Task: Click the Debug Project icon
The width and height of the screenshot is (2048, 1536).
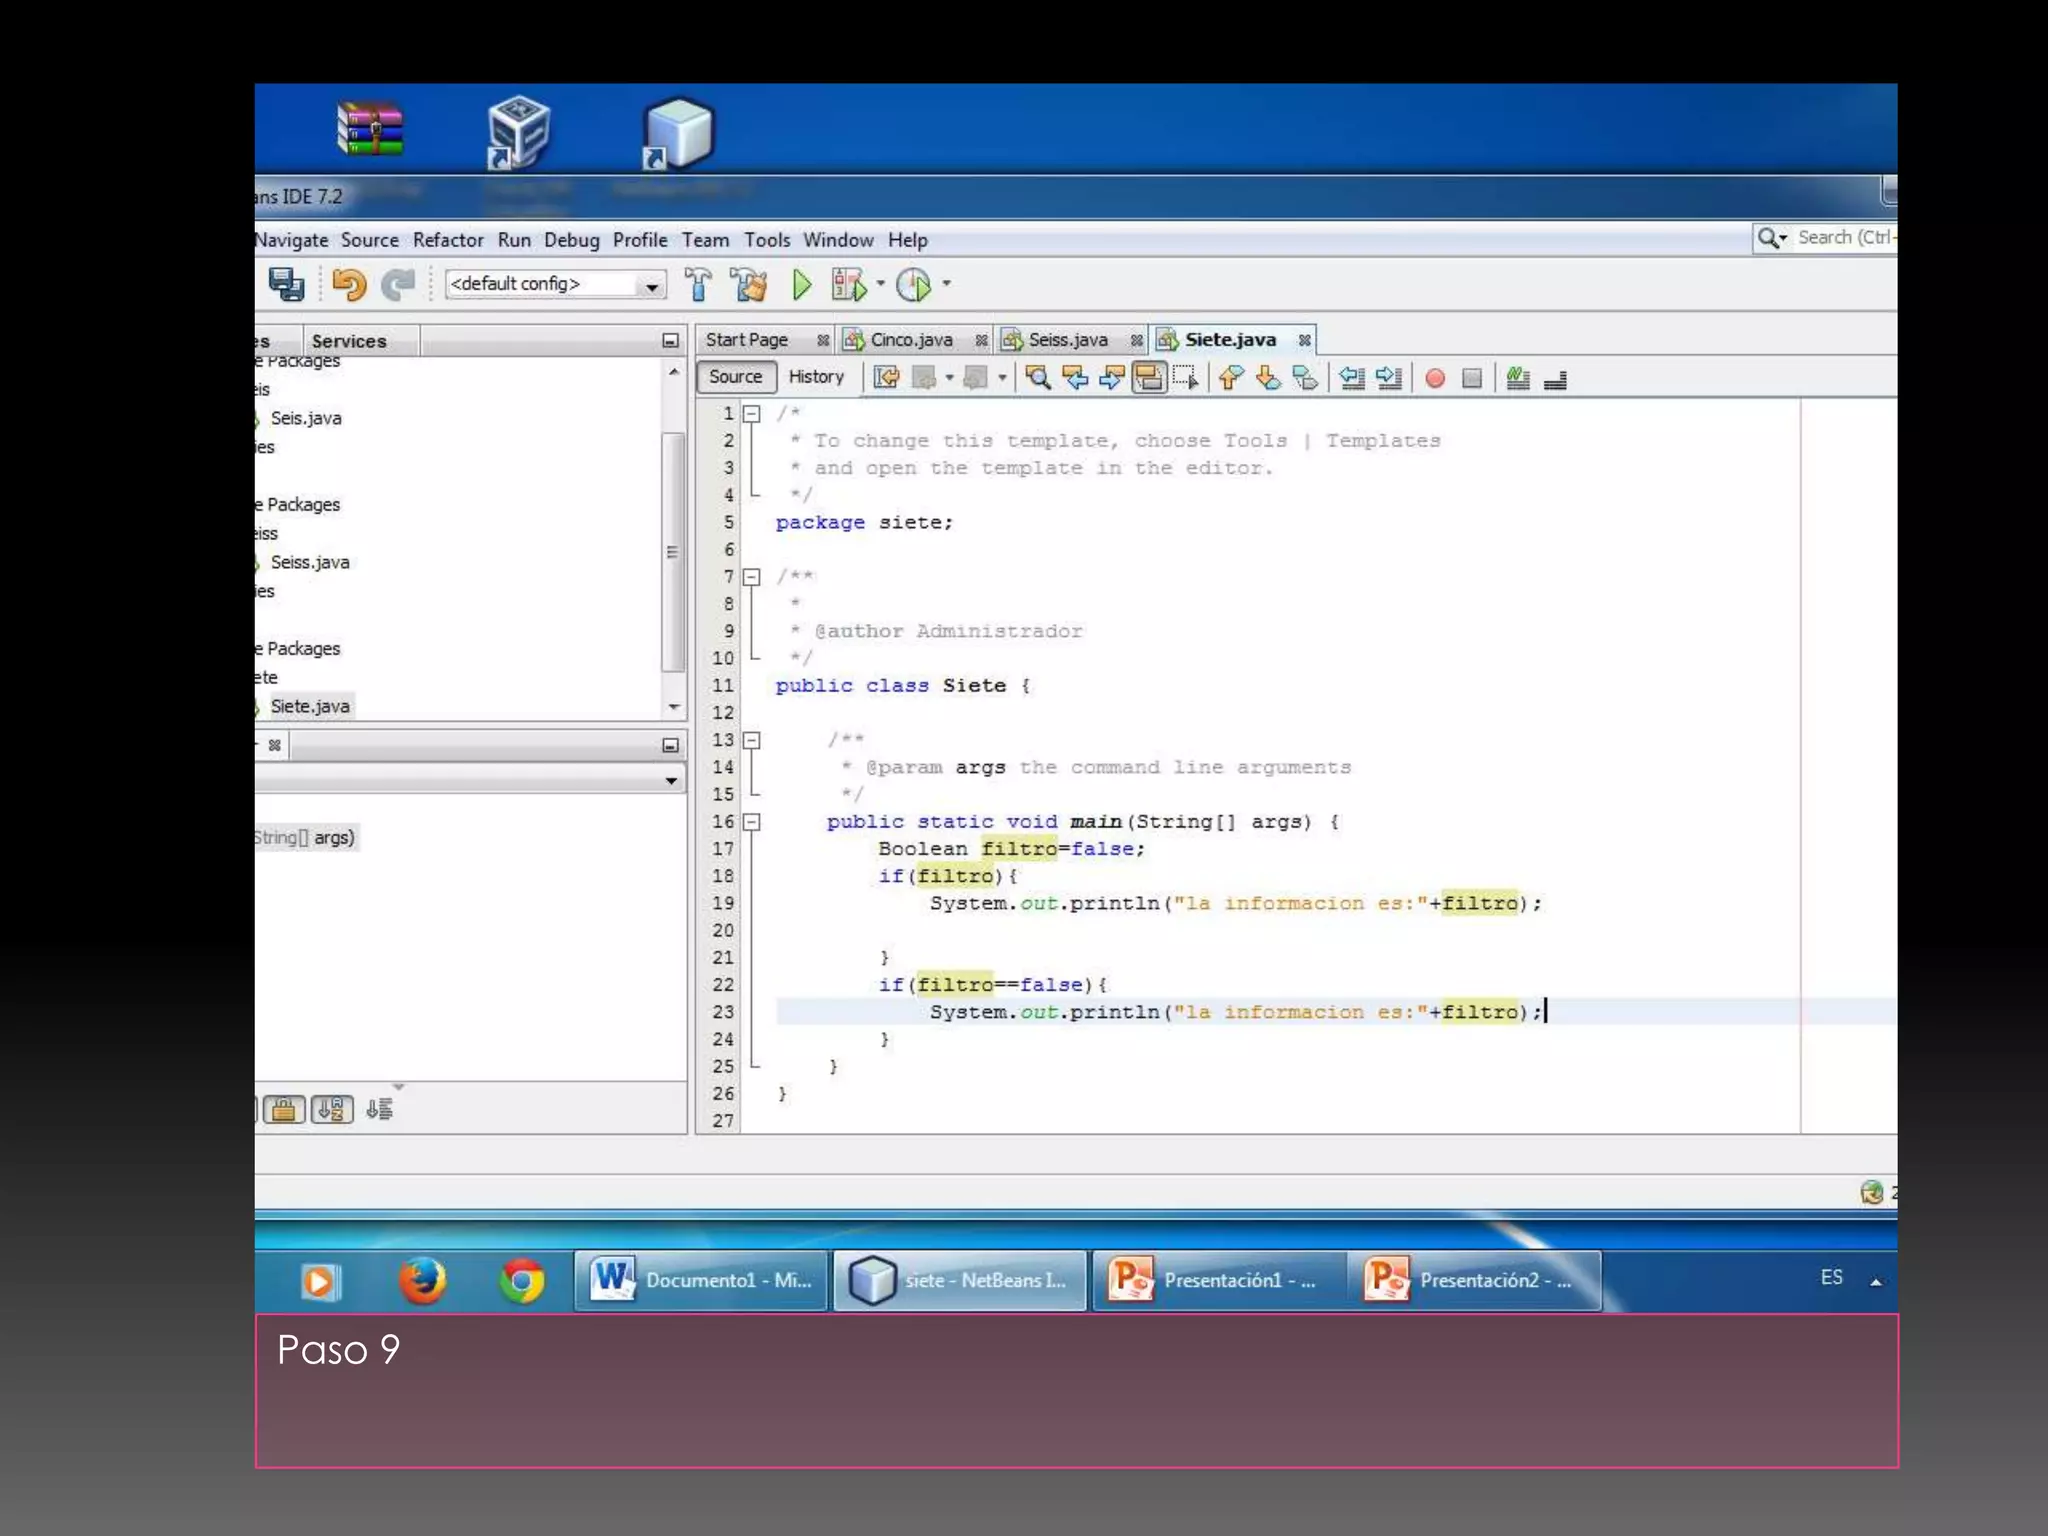Action: 849,285
